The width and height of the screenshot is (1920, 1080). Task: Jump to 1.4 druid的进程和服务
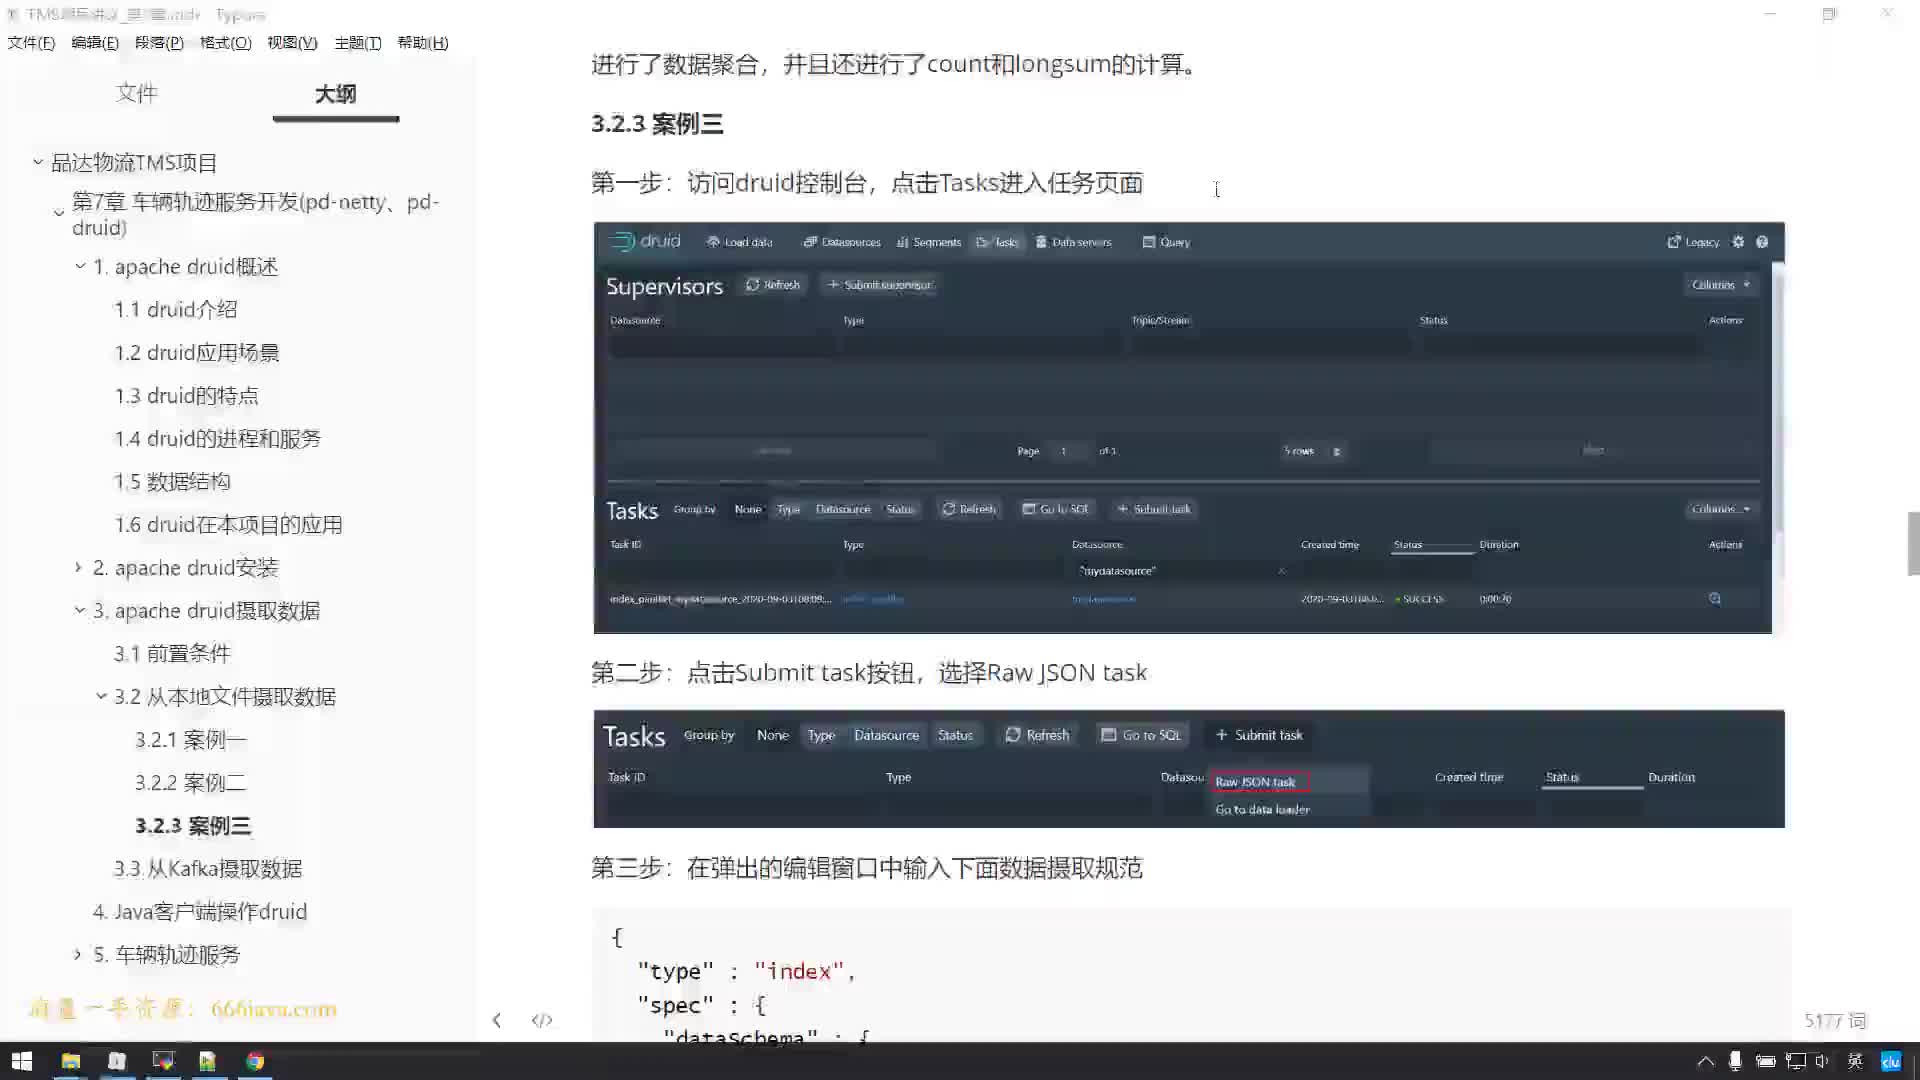(218, 439)
